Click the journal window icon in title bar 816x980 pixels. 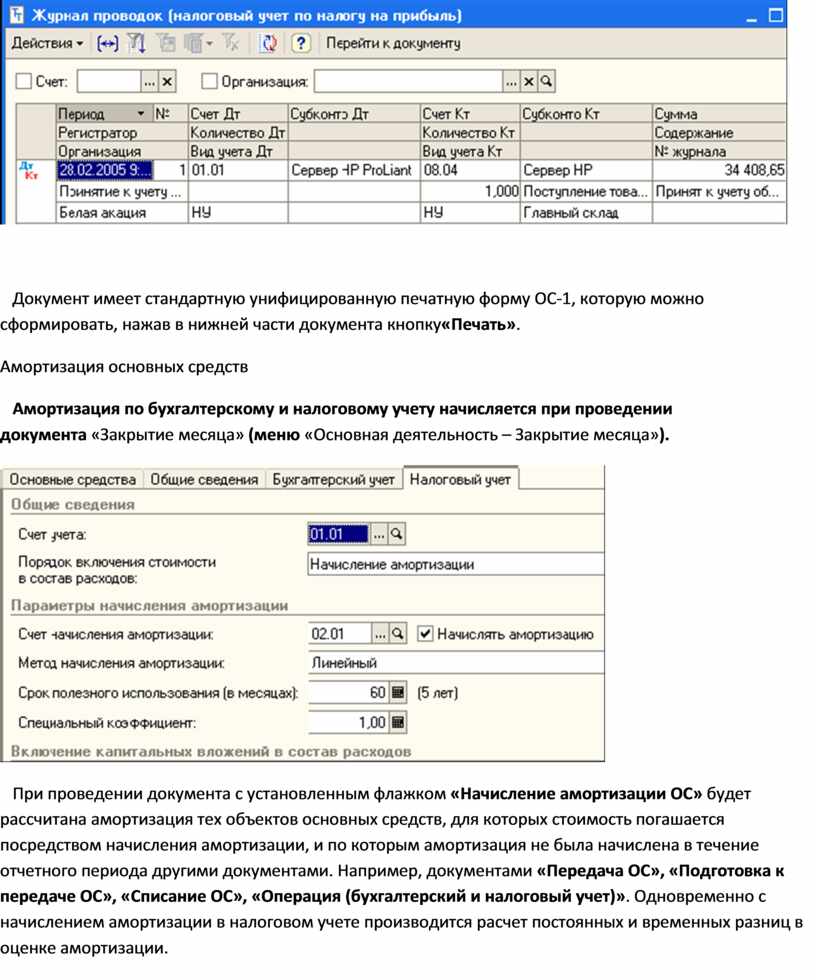[x=16, y=15]
